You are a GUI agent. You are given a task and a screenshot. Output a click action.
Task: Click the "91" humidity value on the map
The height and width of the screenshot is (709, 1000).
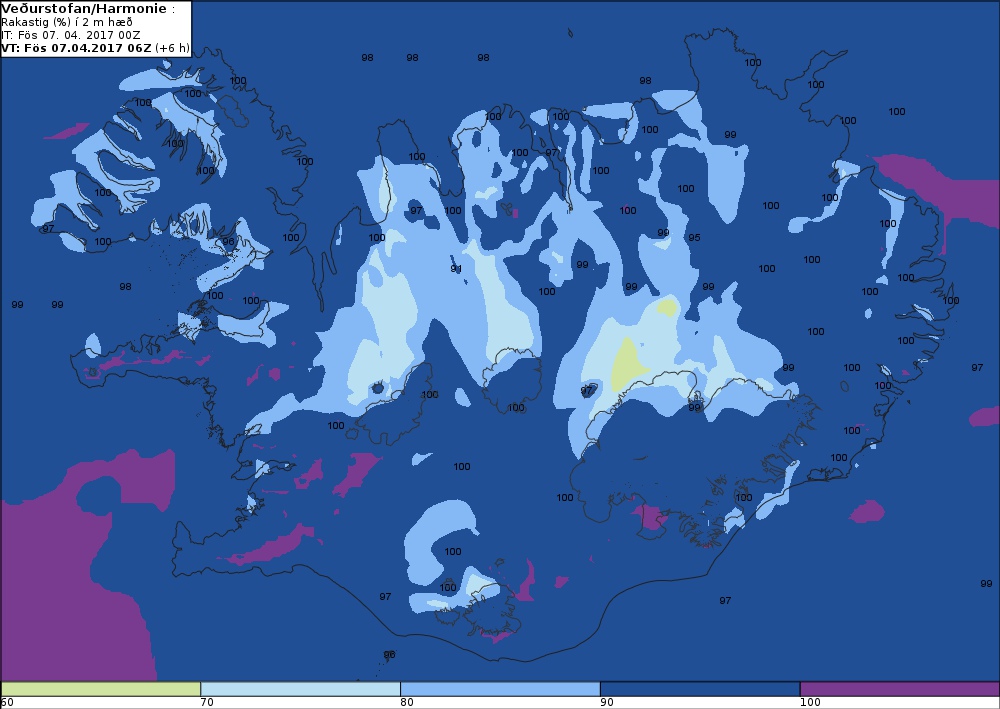pyautogui.click(x=456, y=269)
